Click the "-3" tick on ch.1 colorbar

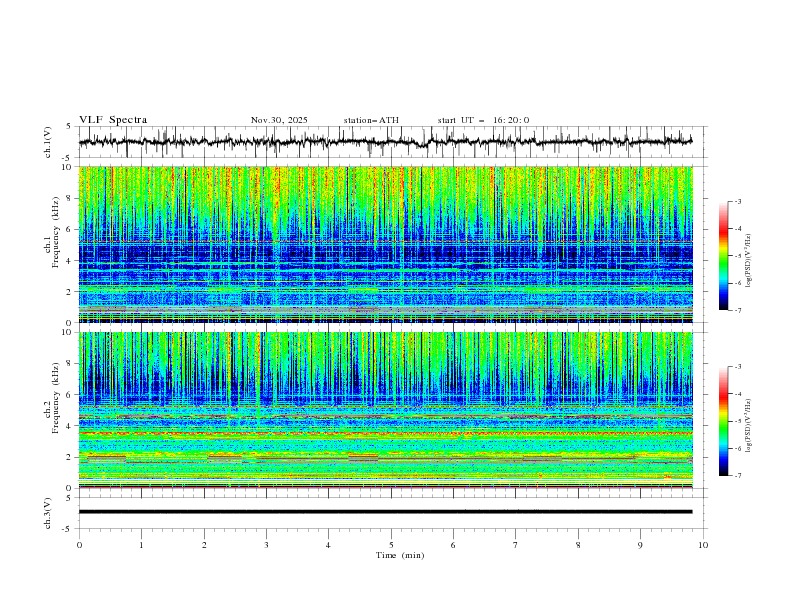point(737,201)
